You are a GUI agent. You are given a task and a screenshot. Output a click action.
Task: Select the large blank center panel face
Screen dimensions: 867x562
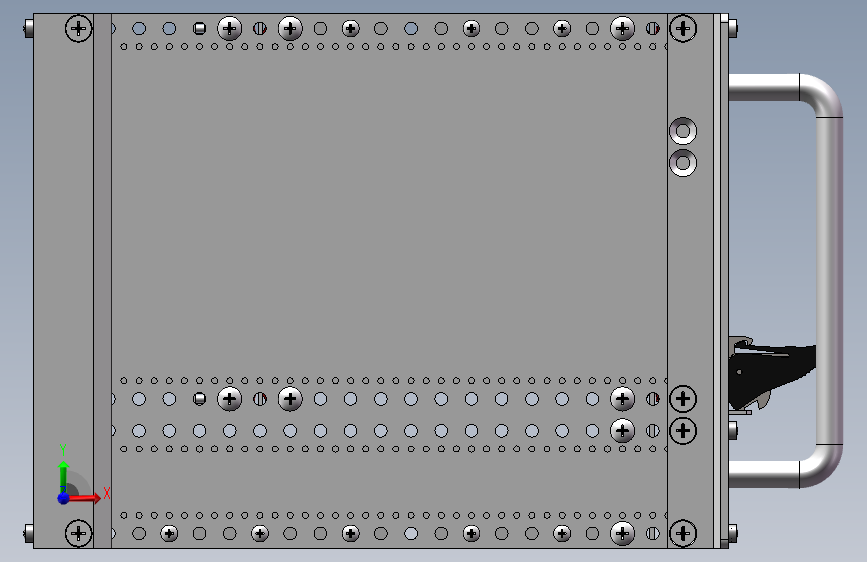[x=389, y=213]
